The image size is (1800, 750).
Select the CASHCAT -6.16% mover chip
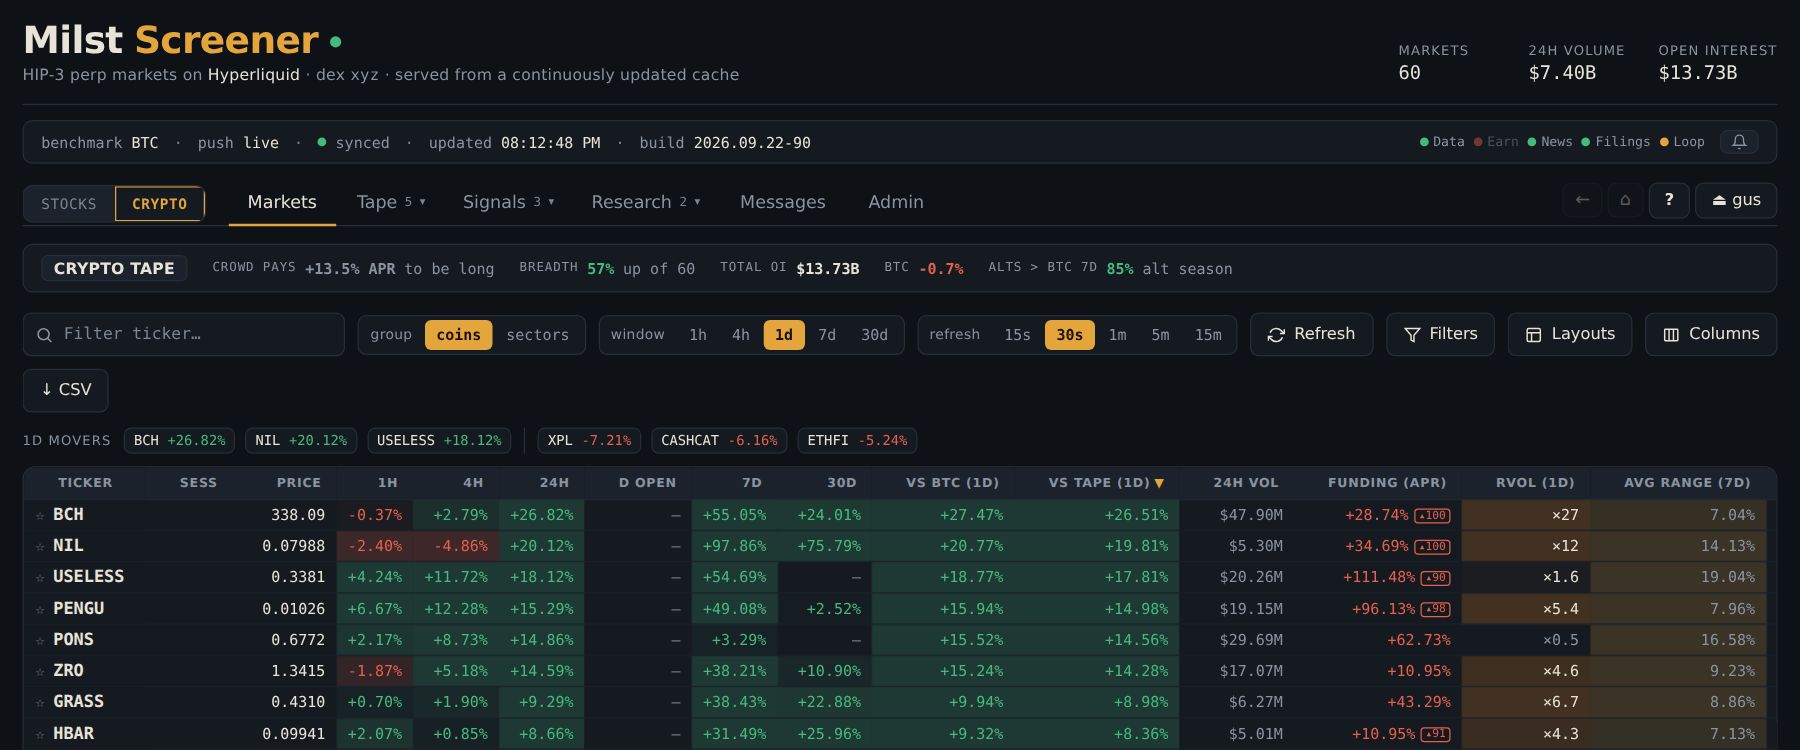click(x=719, y=441)
